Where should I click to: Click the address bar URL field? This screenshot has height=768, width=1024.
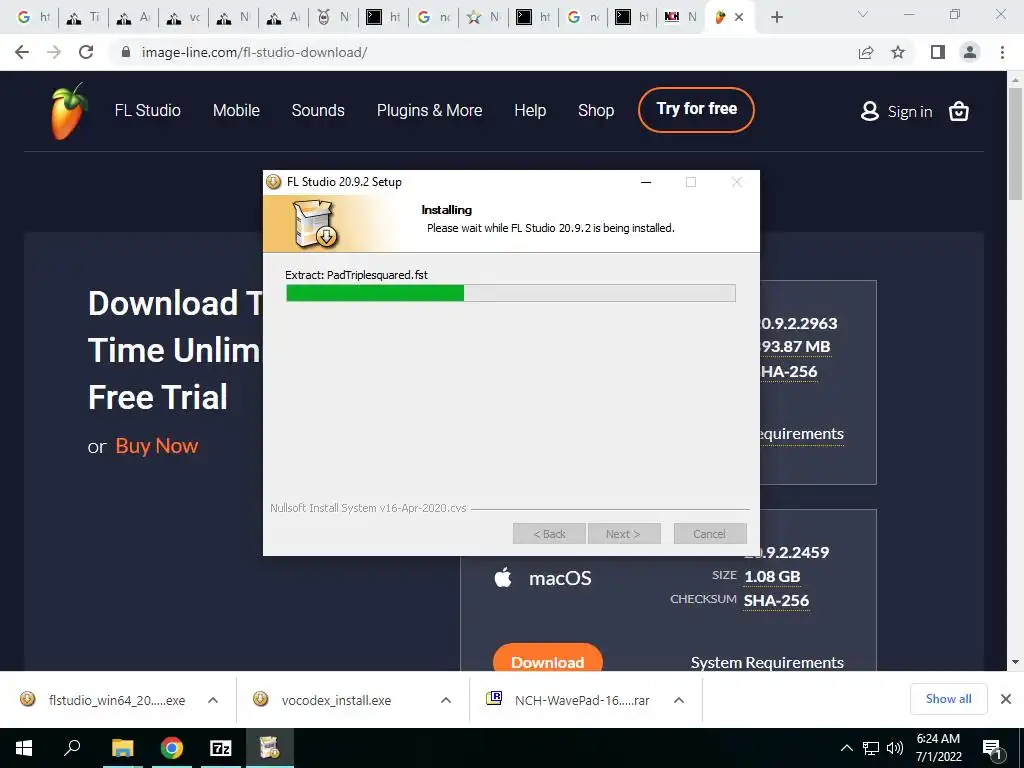pos(483,52)
